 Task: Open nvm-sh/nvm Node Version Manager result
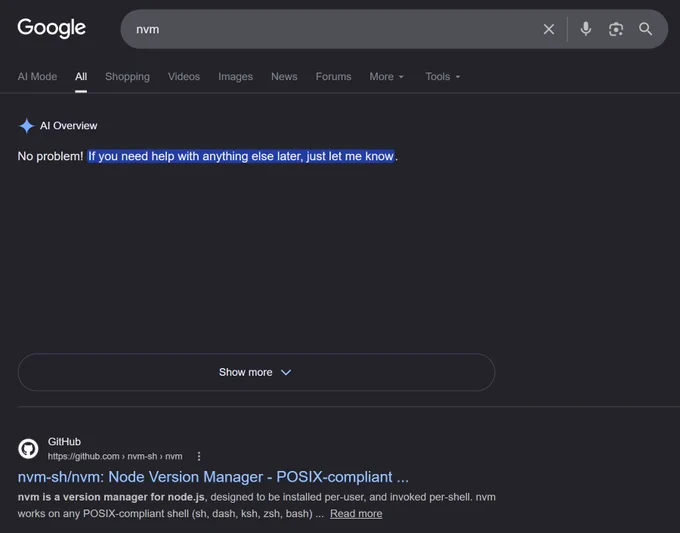point(213,477)
